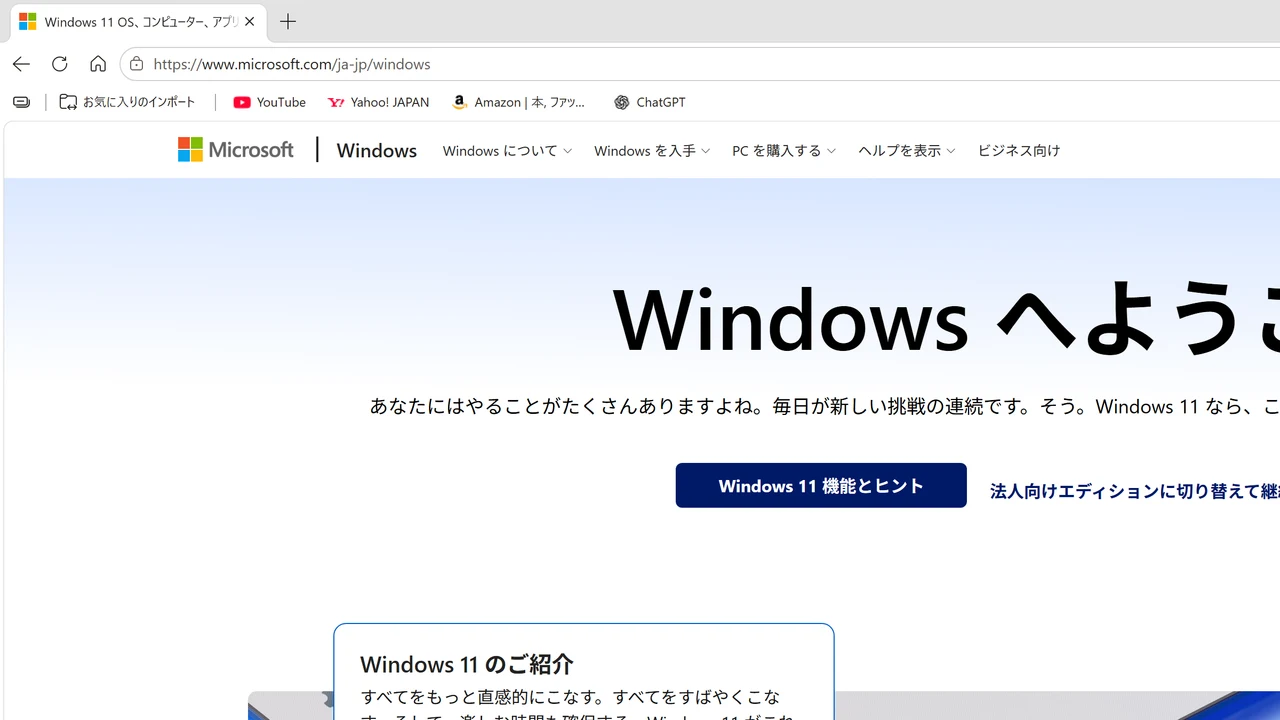Reload the page with the refresh icon
Viewport: 1280px width, 720px height.
(x=59, y=64)
